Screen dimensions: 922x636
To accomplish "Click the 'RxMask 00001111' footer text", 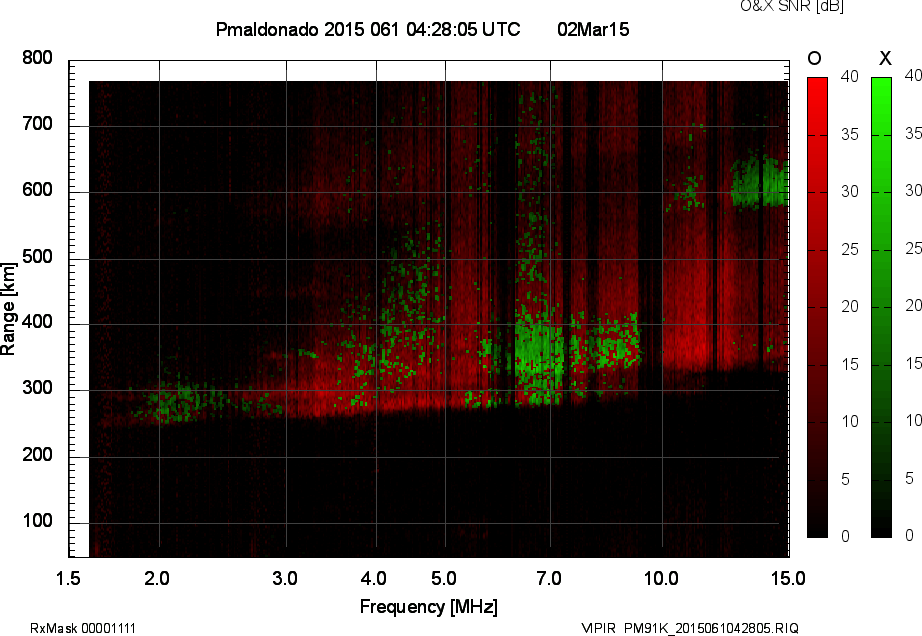I will 83,628.
